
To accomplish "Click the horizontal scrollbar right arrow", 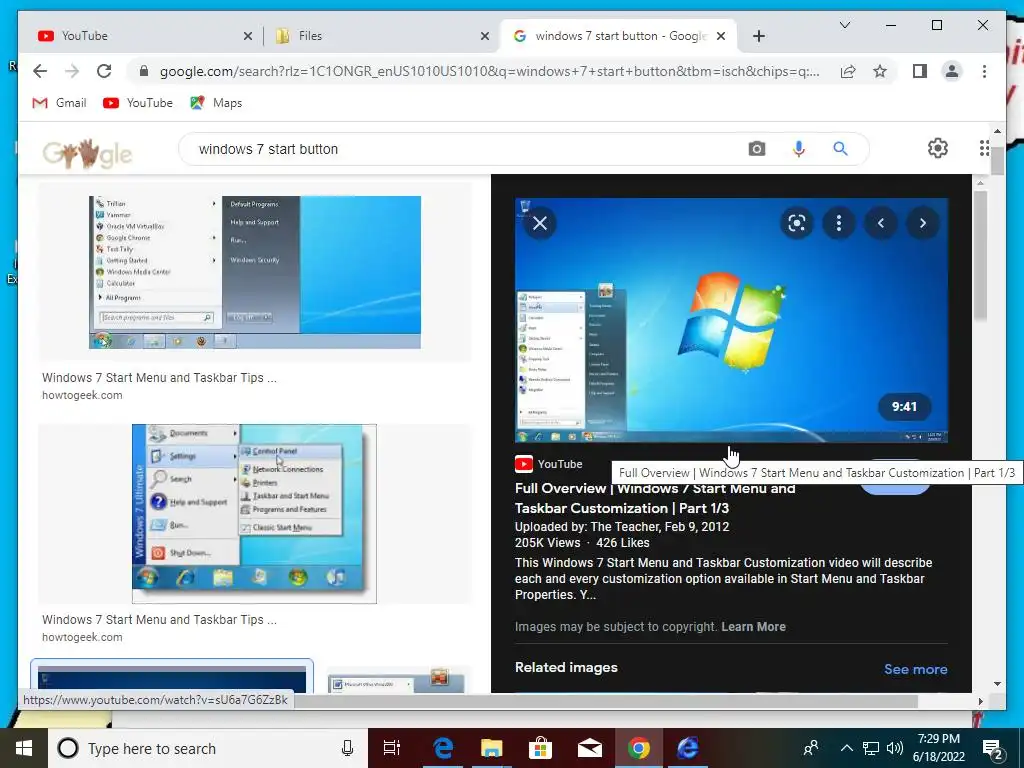I will tap(980, 701).
